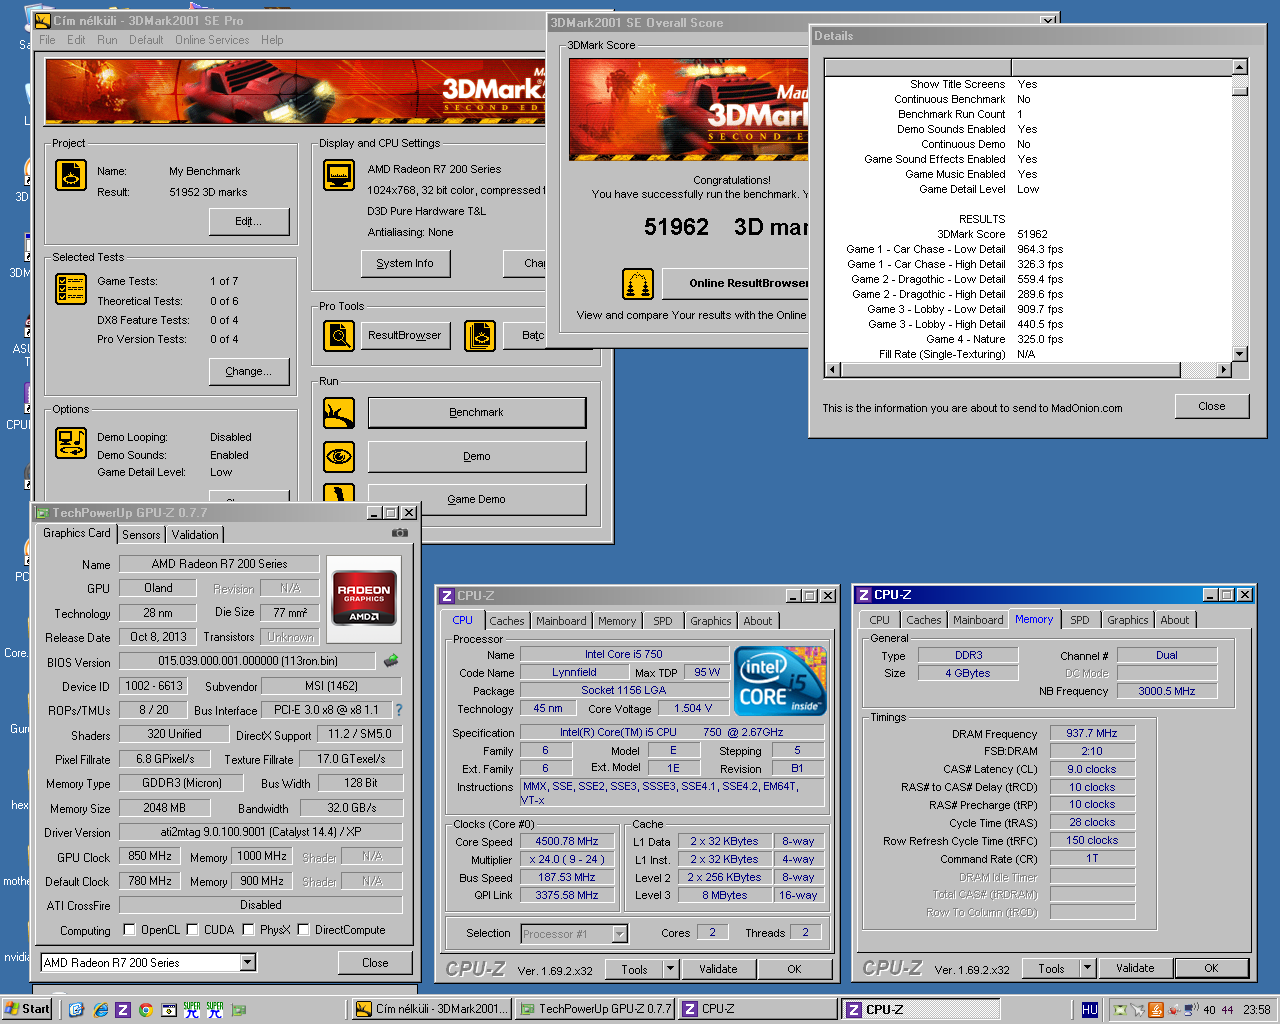This screenshot has height=1024, width=1280.
Task: Click the window icon left of Super Pi
Action: click(169, 1010)
